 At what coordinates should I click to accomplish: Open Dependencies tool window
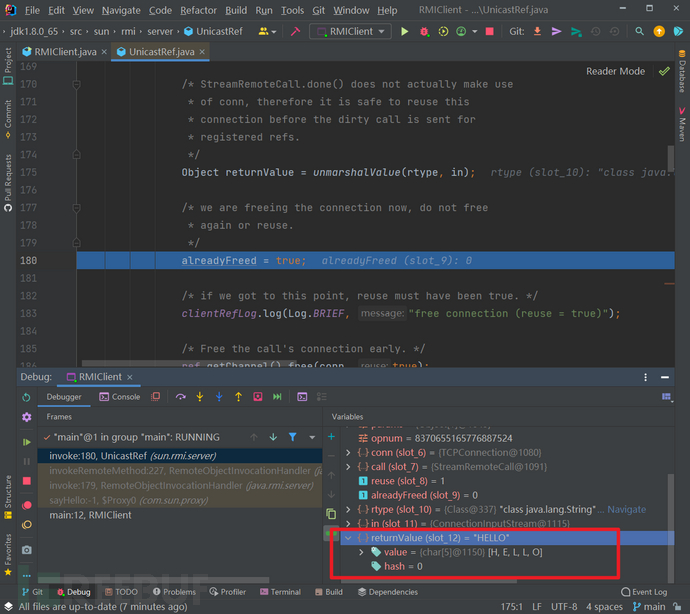[x=388, y=592]
